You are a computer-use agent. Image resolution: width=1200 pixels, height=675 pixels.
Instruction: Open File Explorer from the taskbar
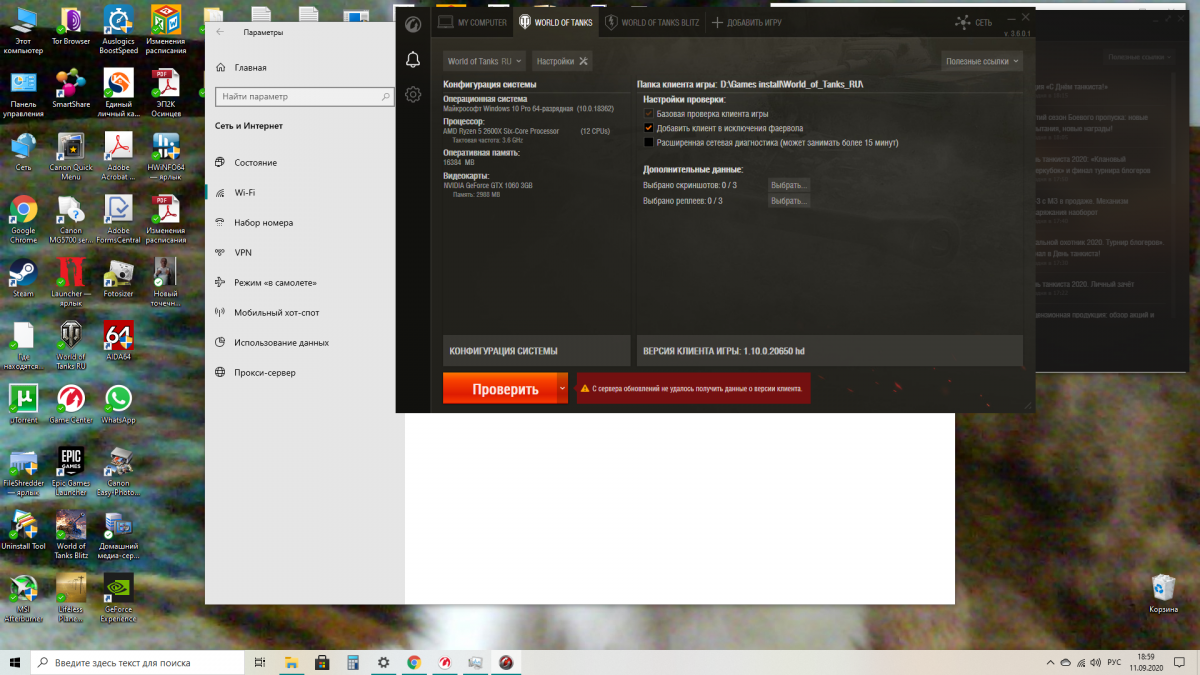click(290, 663)
